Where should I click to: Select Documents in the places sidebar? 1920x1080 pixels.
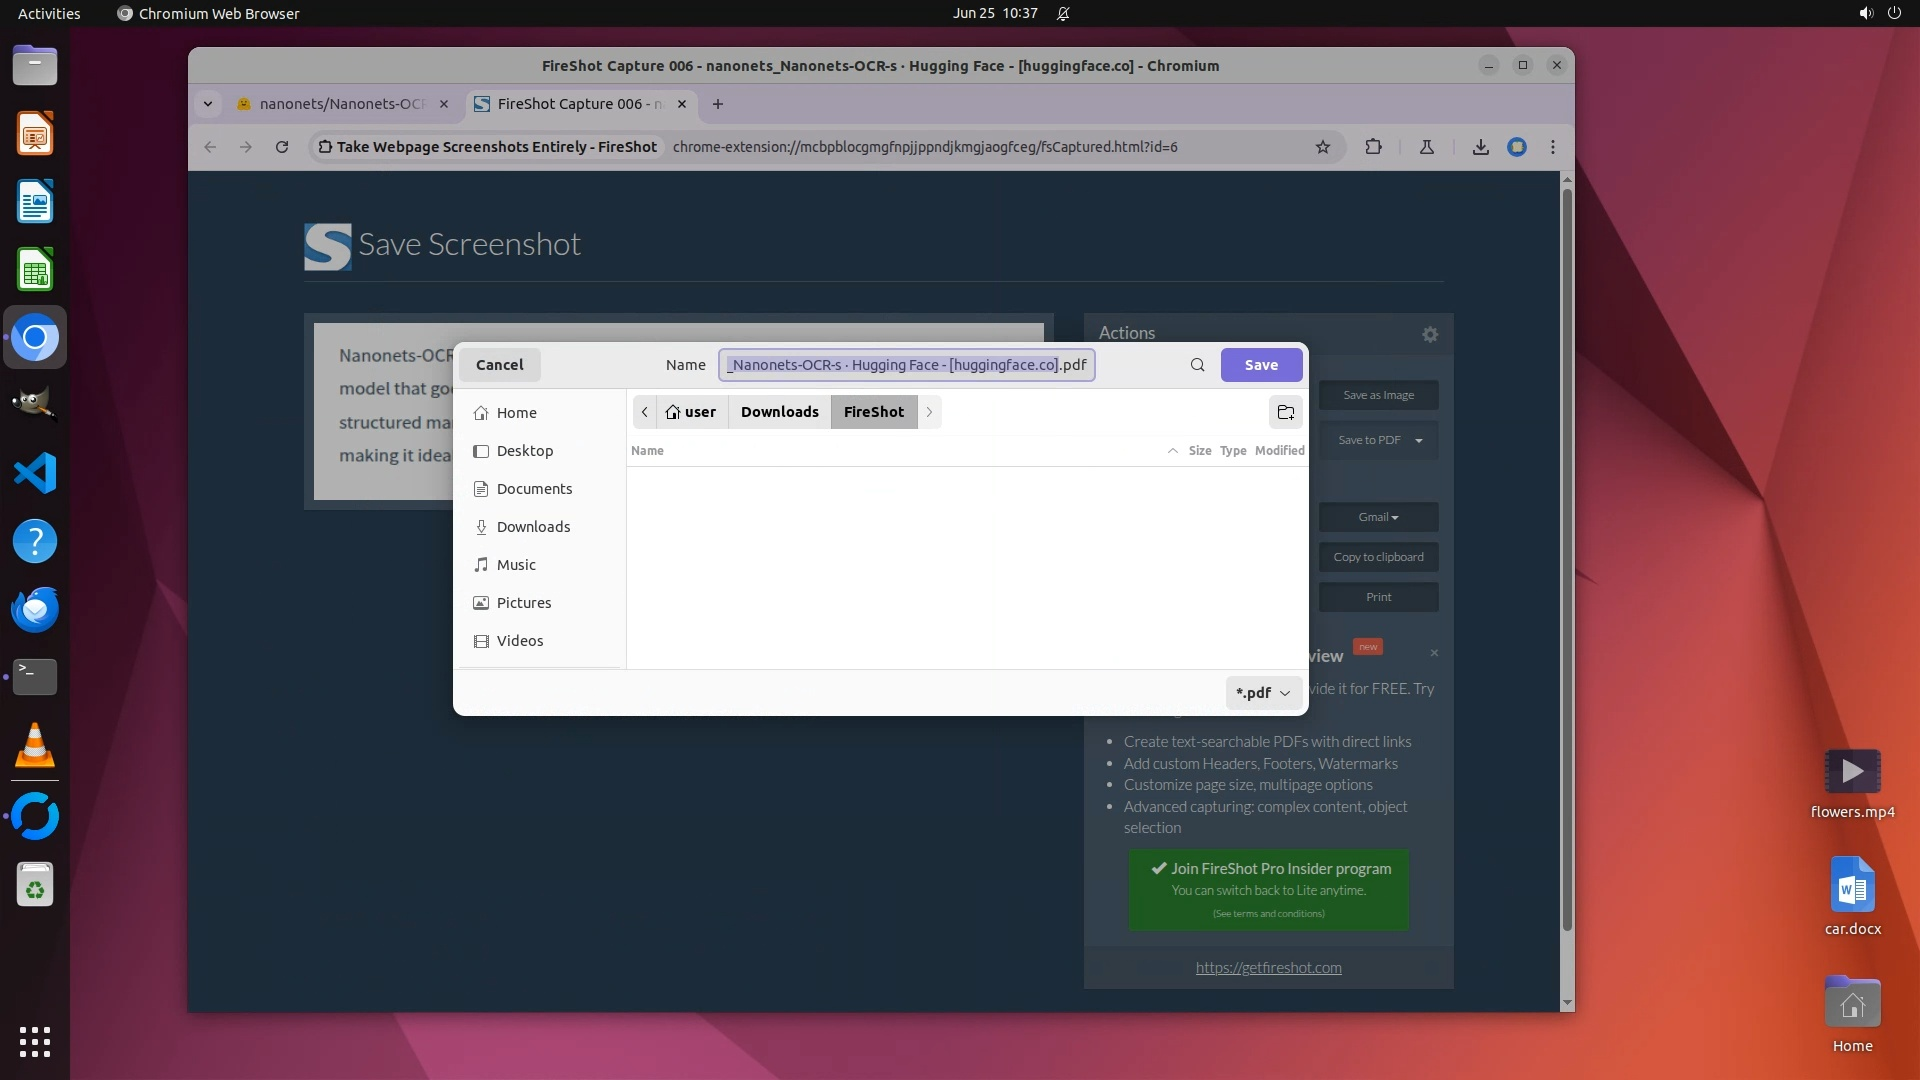coord(534,489)
